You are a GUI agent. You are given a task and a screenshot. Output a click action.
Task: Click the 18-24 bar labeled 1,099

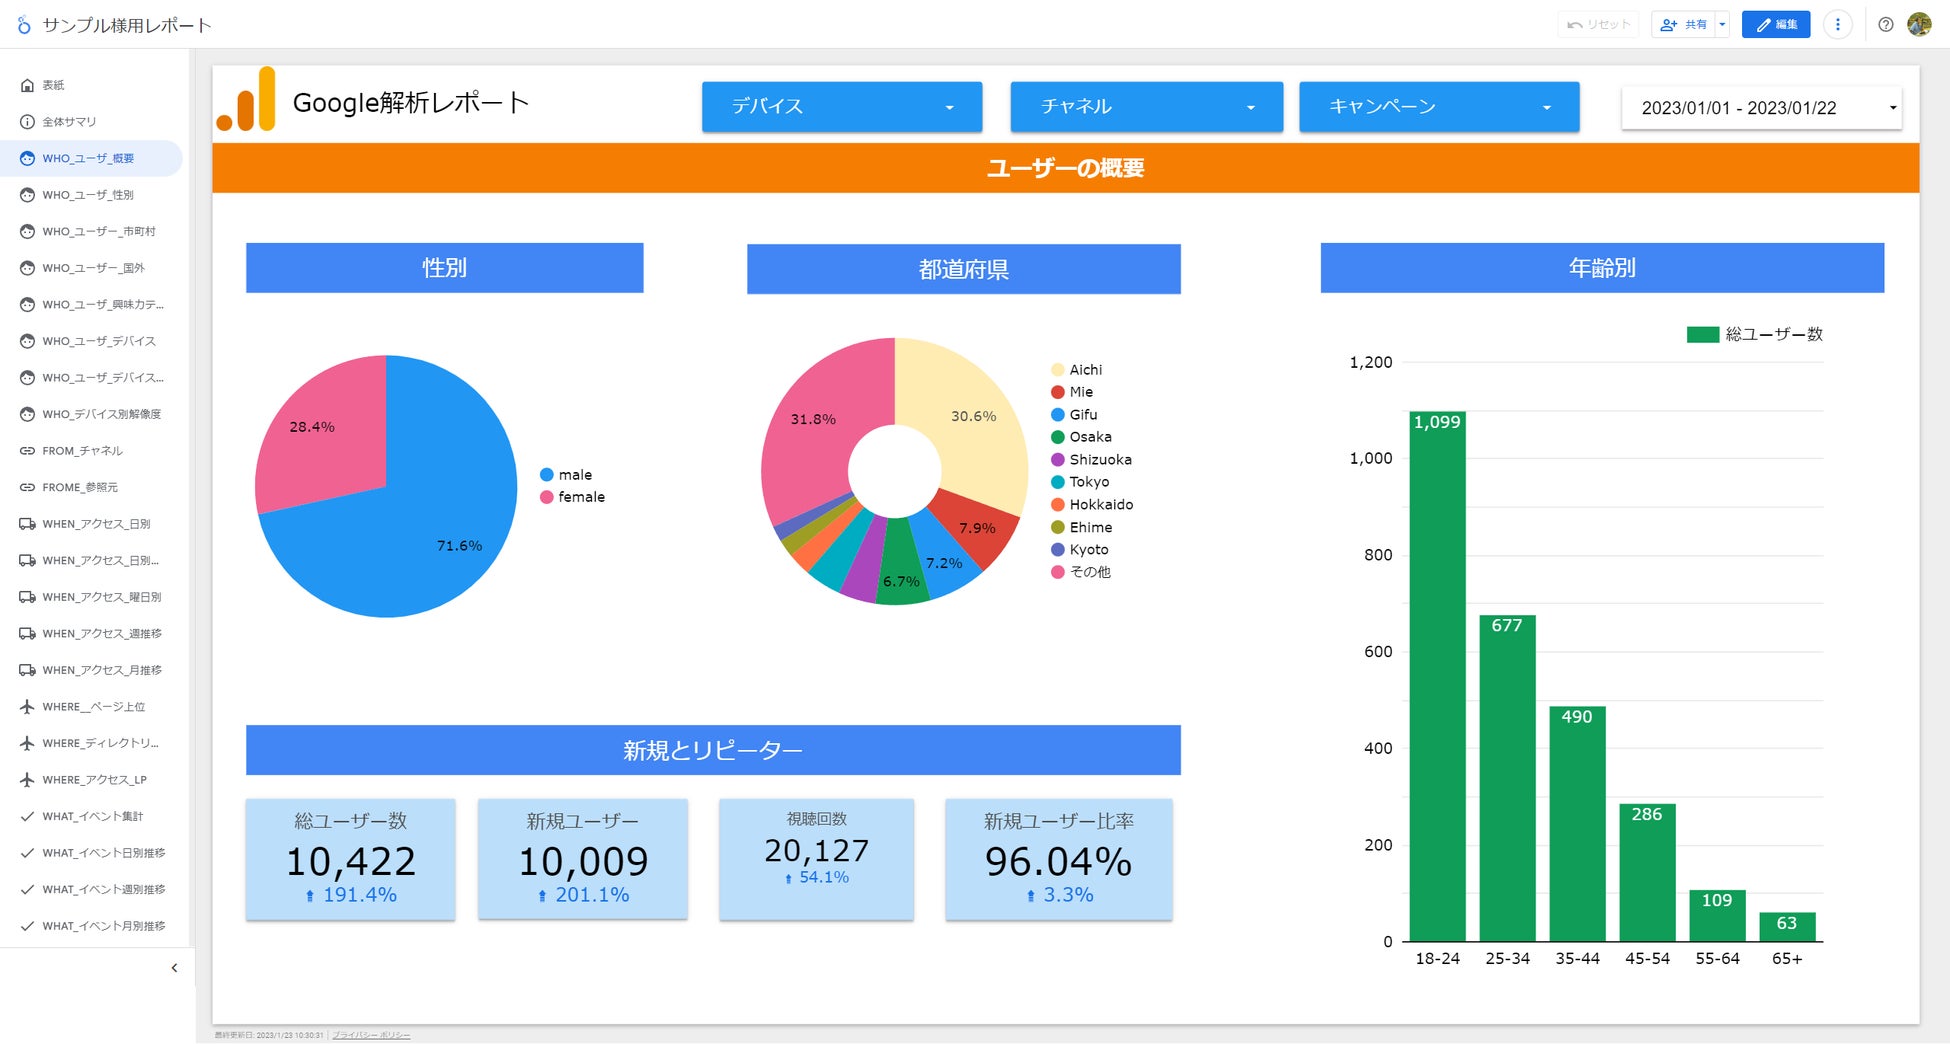[x=1438, y=677]
